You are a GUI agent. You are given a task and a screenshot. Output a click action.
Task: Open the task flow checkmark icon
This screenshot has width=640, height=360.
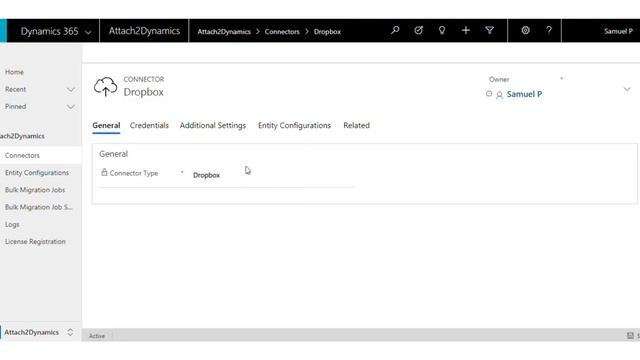click(x=418, y=30)
